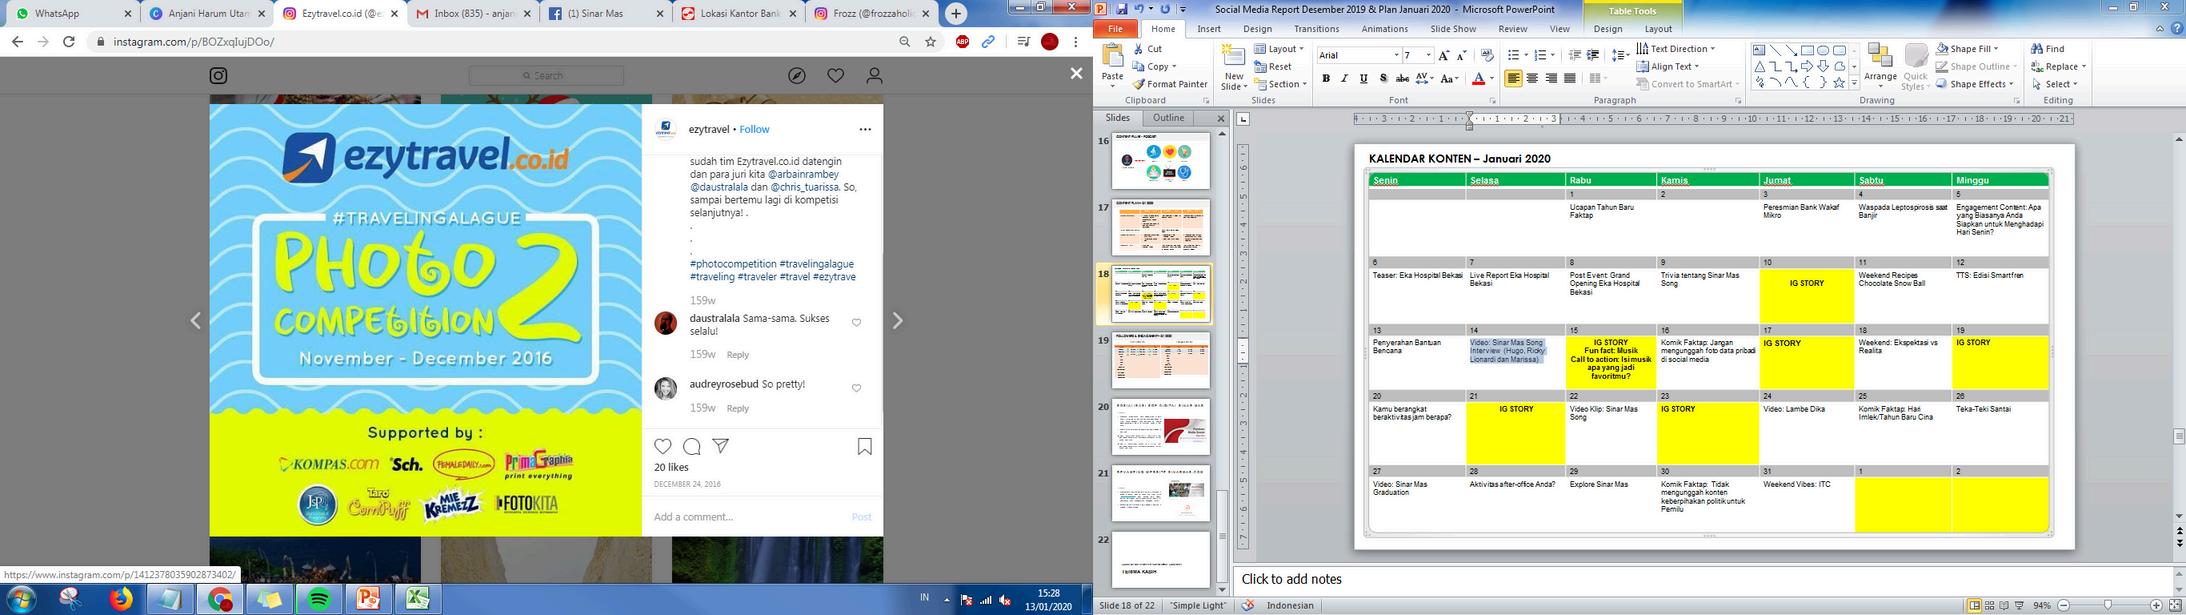
Task: Open Instagram activity heart icon in header
Action: (x=836, y=76)
